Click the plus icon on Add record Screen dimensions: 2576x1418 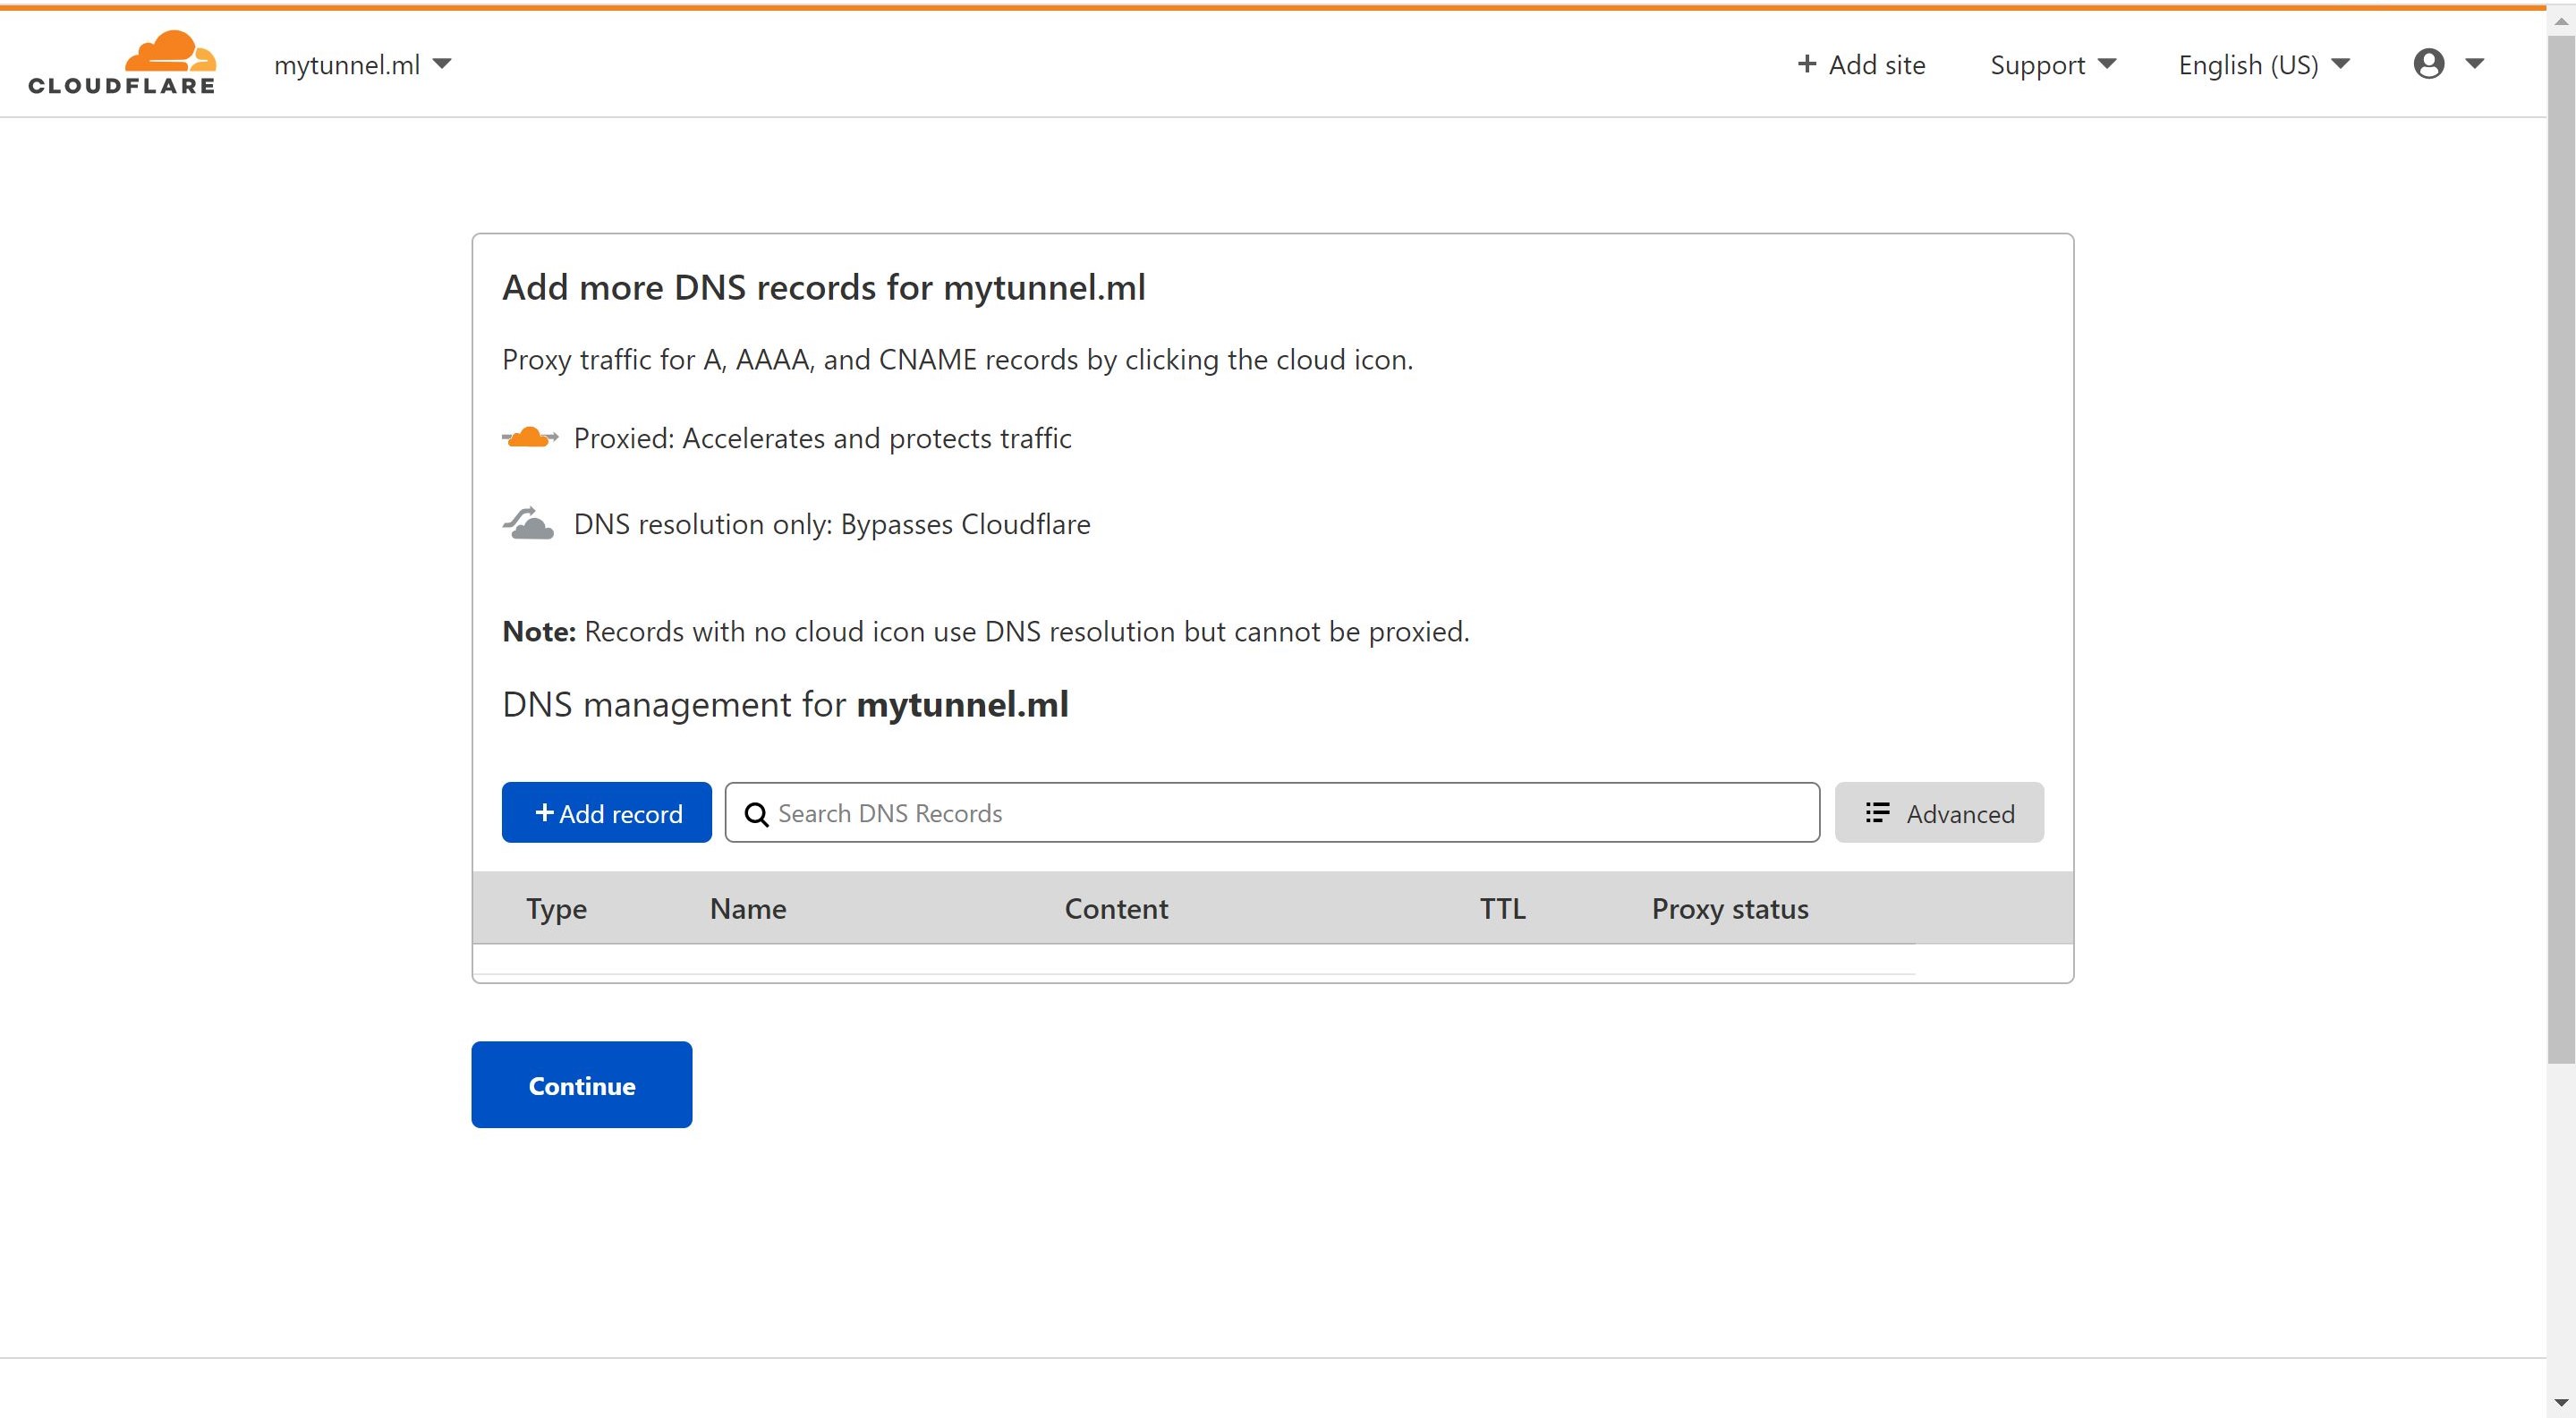(x=544, y=813)
